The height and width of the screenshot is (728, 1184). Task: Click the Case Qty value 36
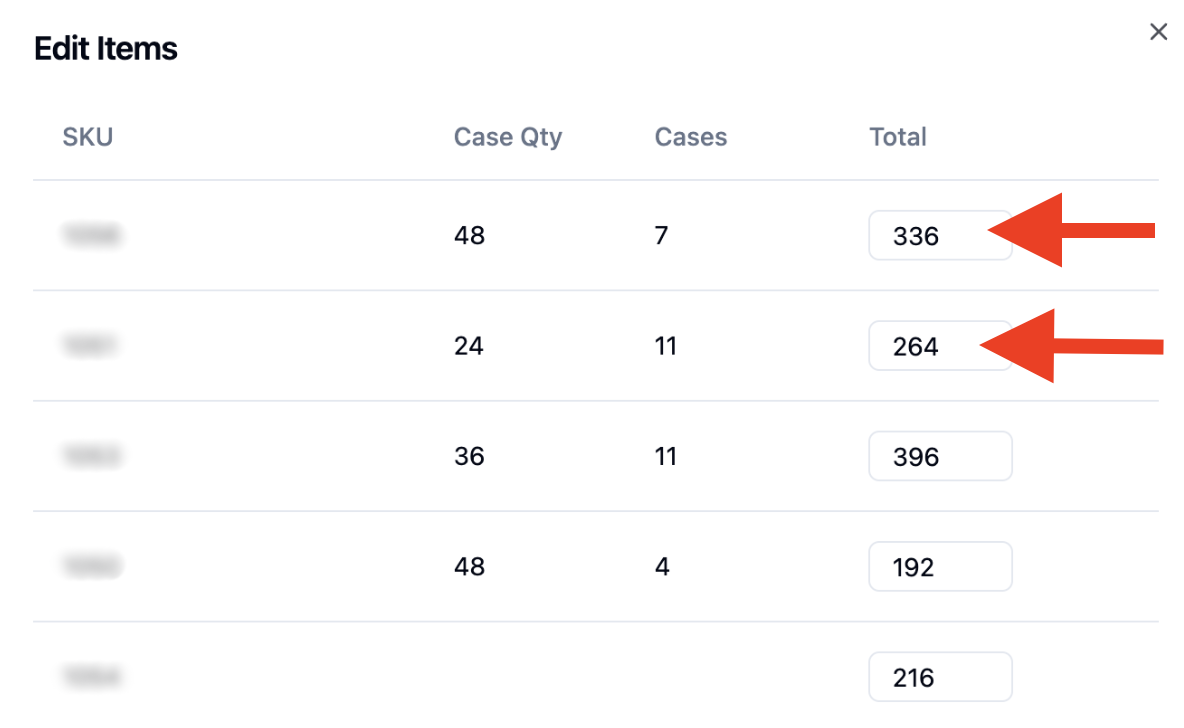[469, 456]
